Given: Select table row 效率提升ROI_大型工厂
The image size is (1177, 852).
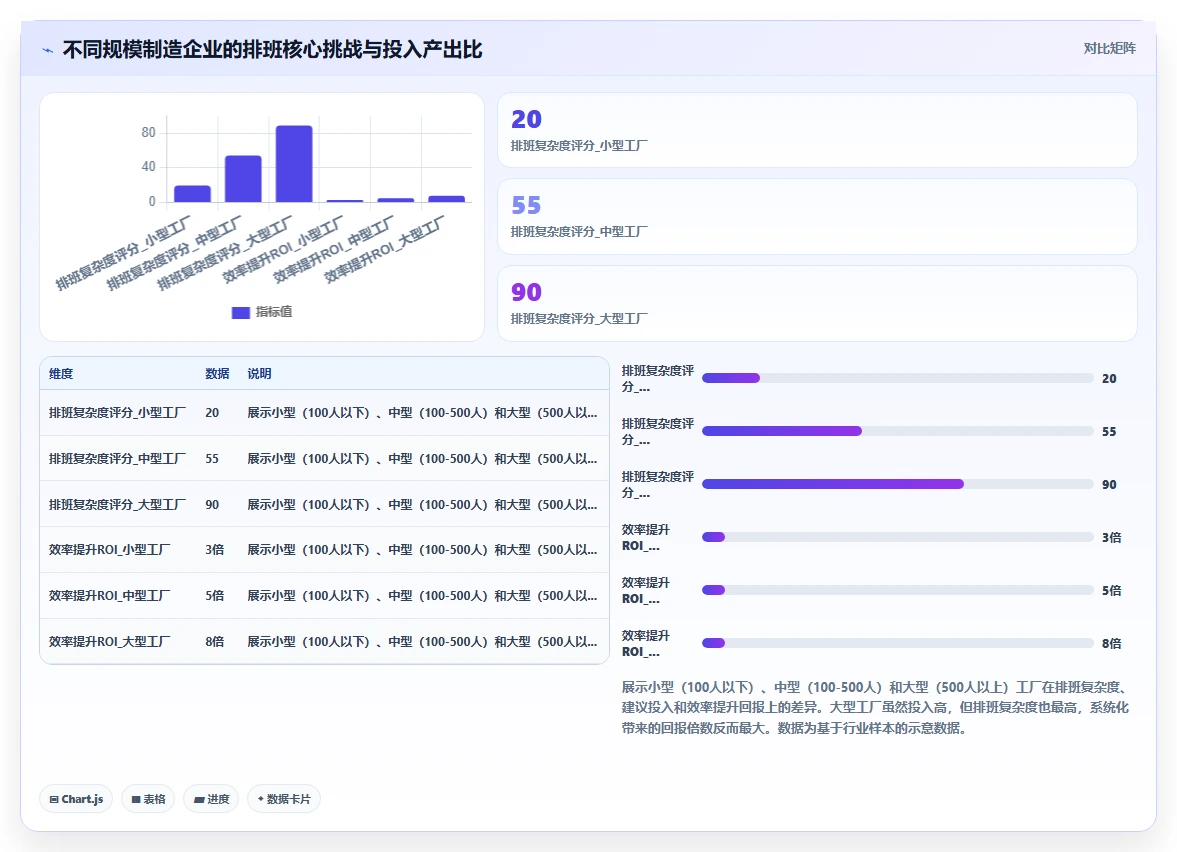Looking at the screenshot, I should coord(324,642).
